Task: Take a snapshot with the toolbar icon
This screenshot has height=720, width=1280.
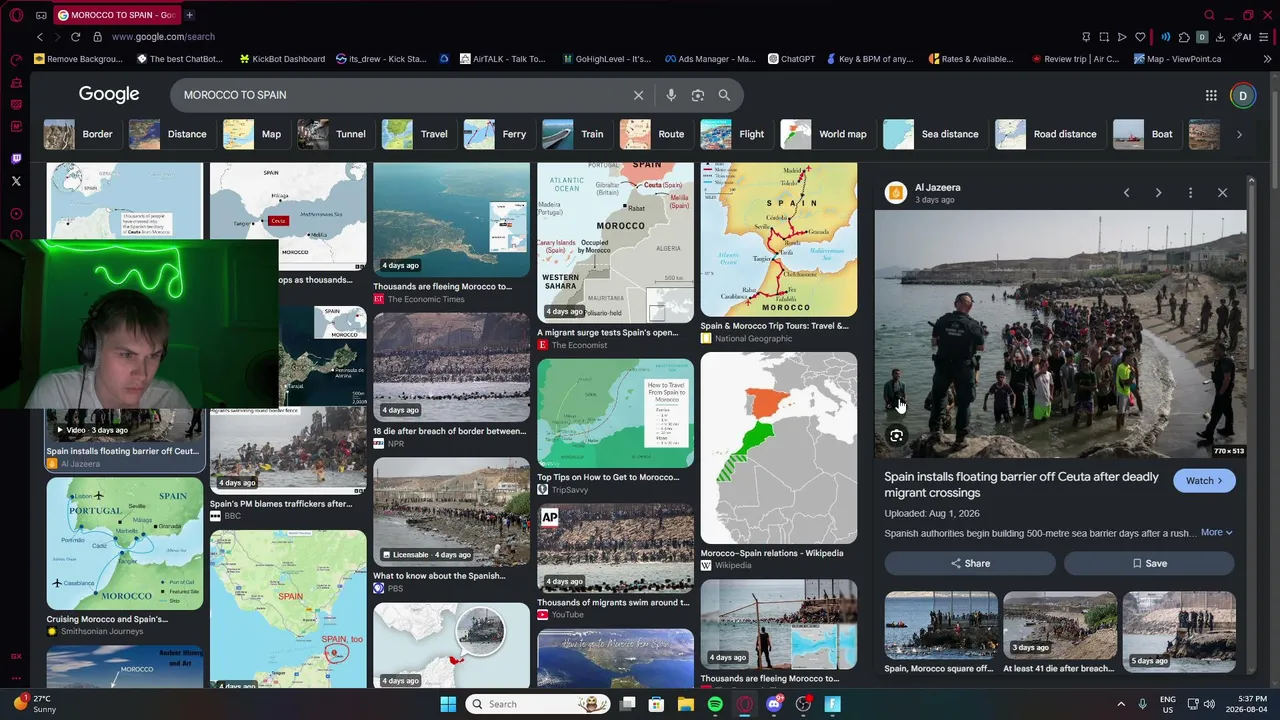Action: click(x=1104, y=37)
